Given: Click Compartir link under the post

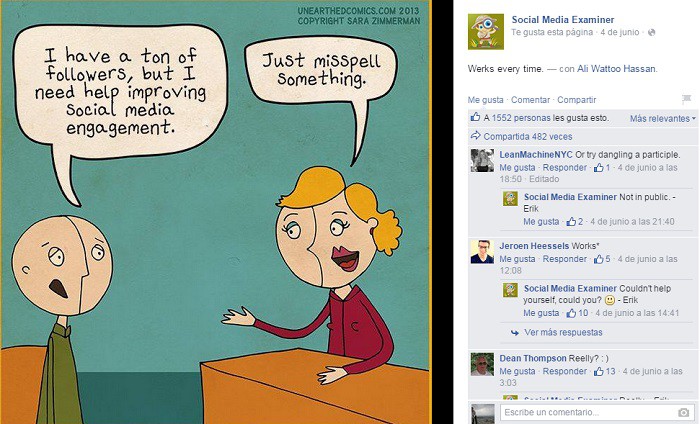Looking at the screenshot, I should pos(576,100).
